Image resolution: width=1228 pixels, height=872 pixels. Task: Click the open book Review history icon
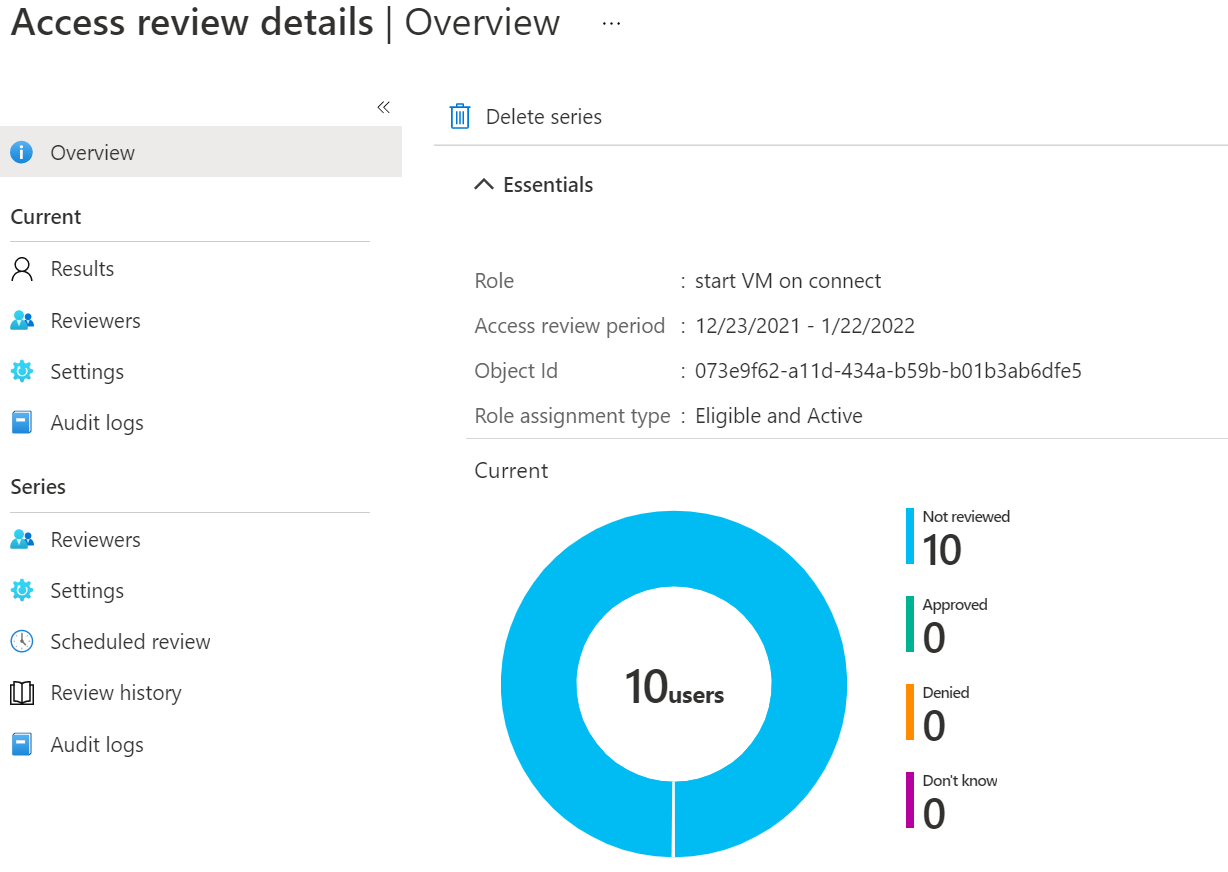point(22,693)
